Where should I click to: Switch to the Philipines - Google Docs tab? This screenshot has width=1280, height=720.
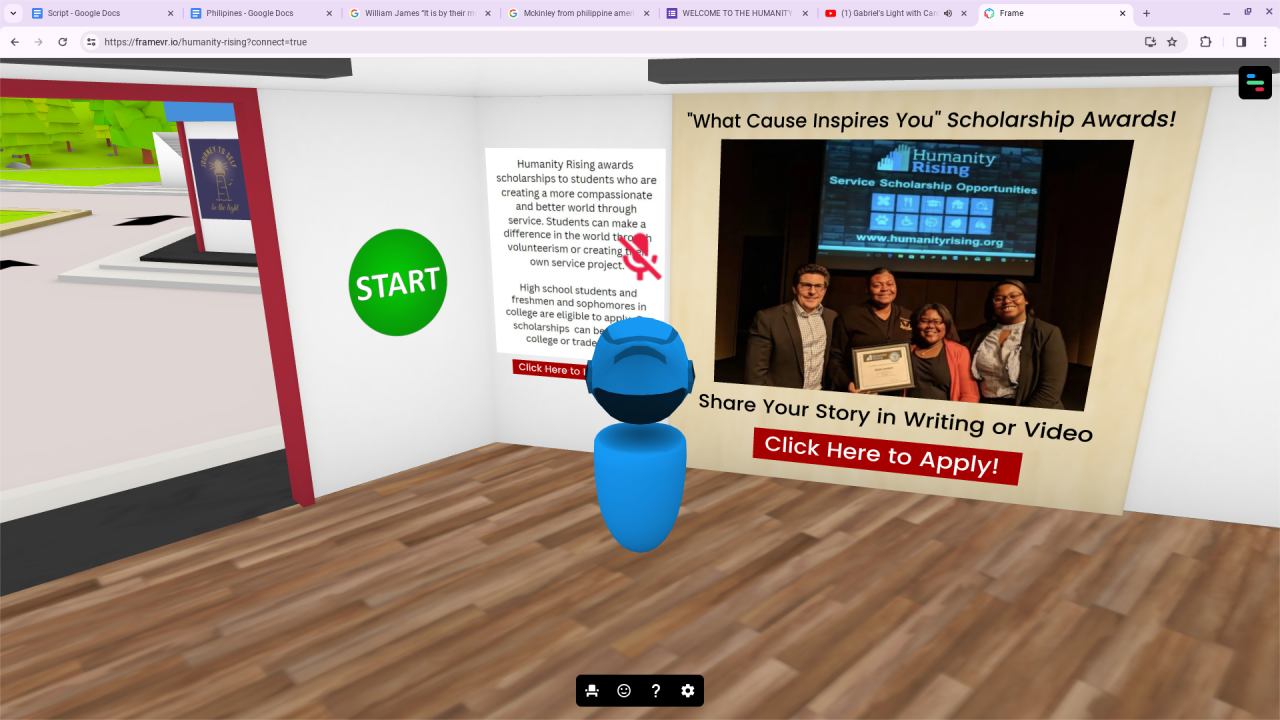pyautogui.click(x=263, y=13)
